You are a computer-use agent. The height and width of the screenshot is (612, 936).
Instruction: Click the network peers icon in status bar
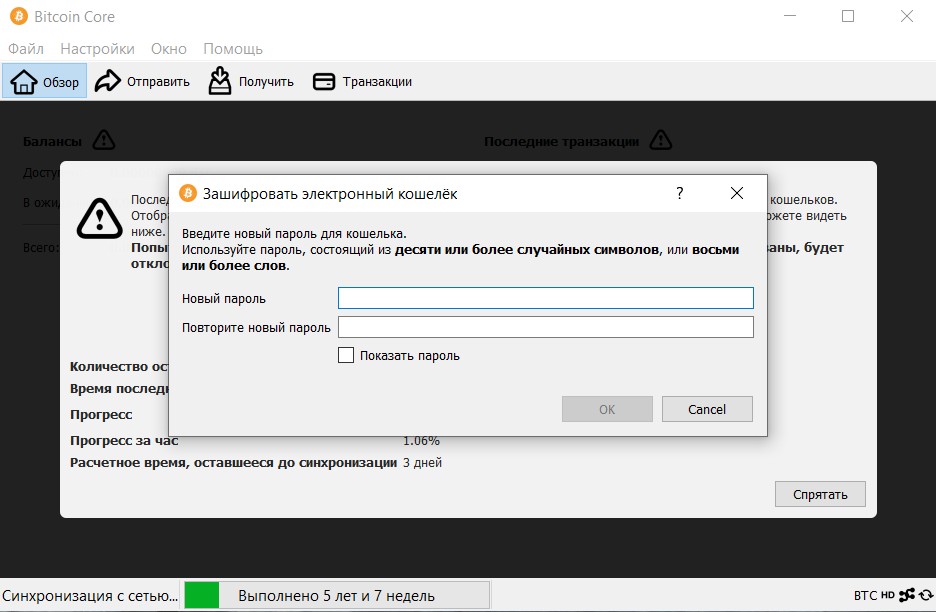click(907, 594)
